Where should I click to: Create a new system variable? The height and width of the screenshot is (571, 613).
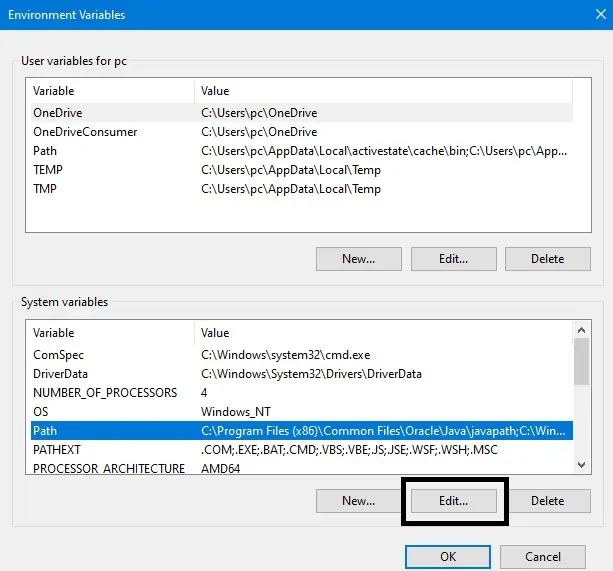click(x=358, y=501)
